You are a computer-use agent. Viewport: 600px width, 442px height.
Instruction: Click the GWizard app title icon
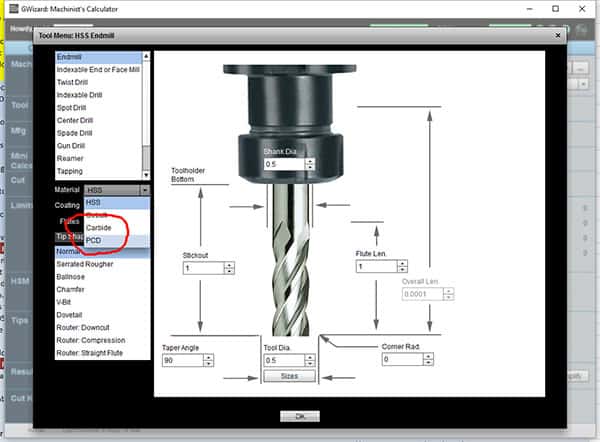click(13, 8)
